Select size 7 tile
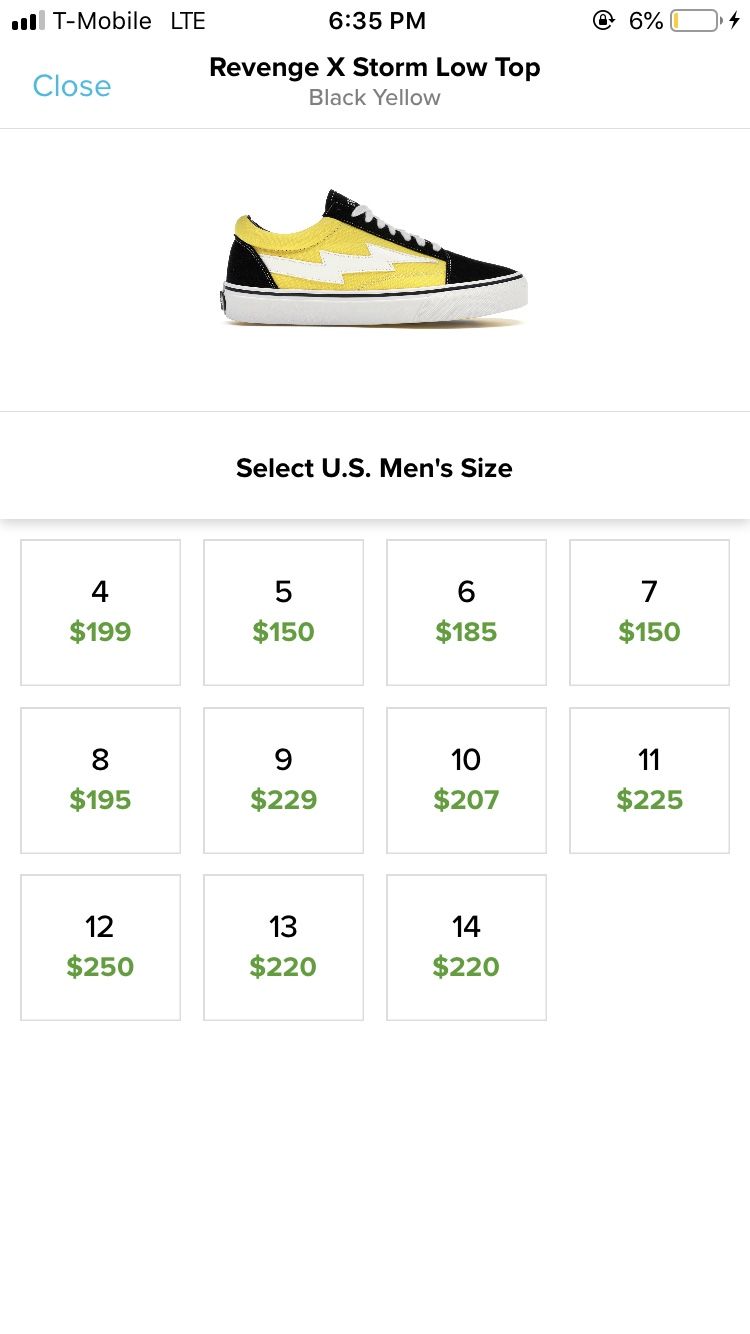 coord(649,612)
